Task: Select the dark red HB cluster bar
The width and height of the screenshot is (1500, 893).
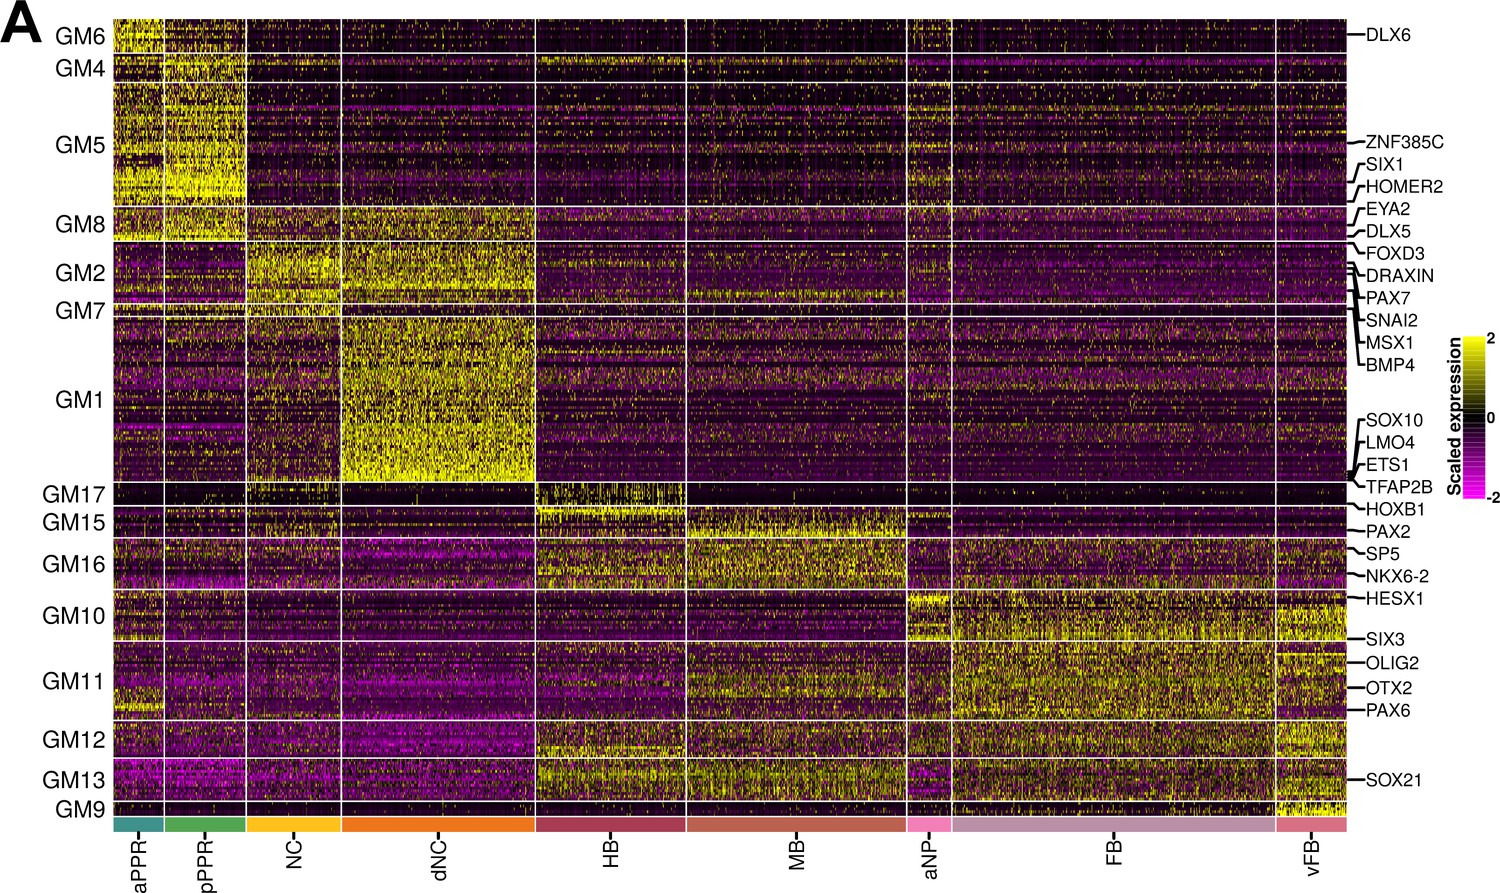Action: 611,825
